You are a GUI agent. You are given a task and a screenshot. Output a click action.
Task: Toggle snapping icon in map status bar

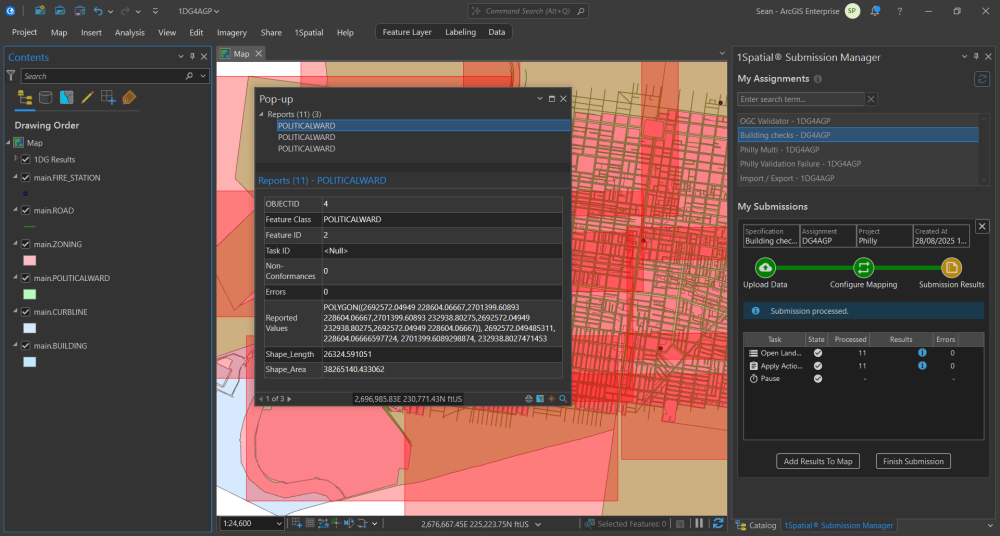297,523
